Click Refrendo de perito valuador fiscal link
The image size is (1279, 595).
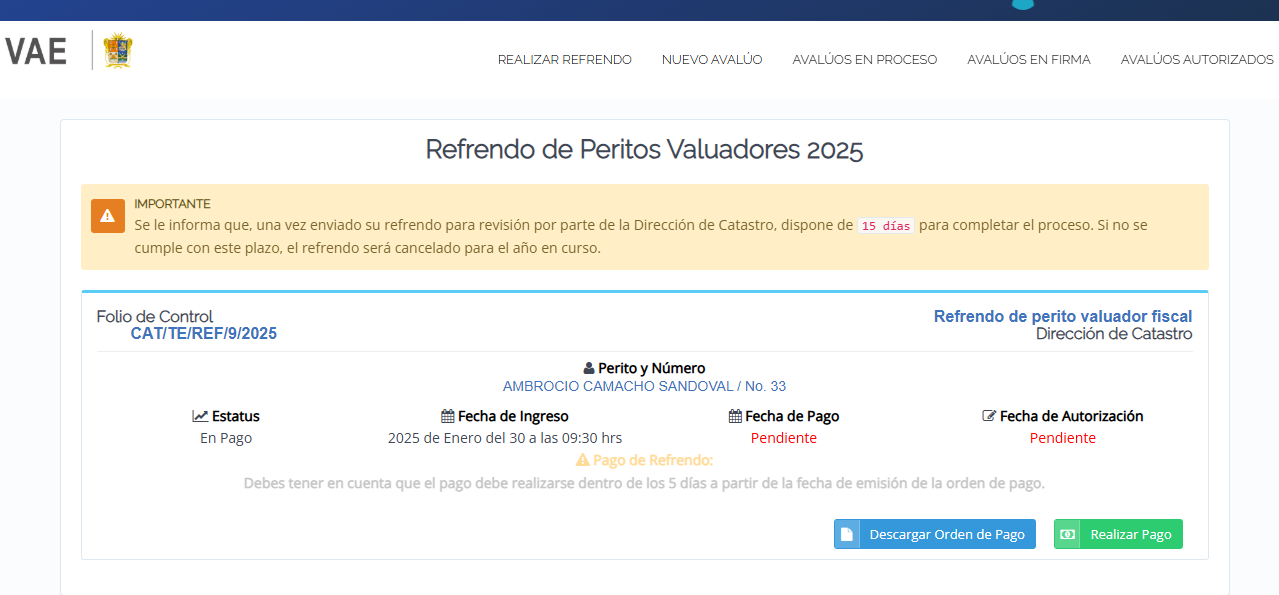pos(1063,317)
